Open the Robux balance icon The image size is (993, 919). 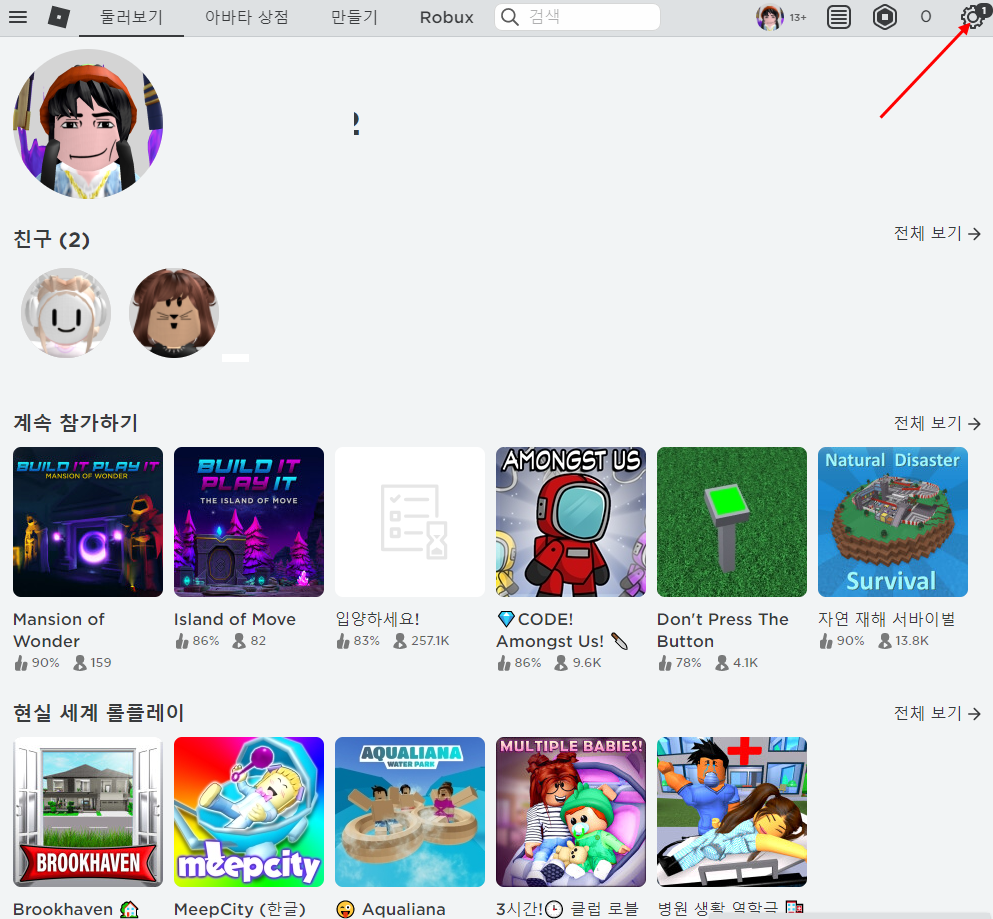tap(884, 17)
